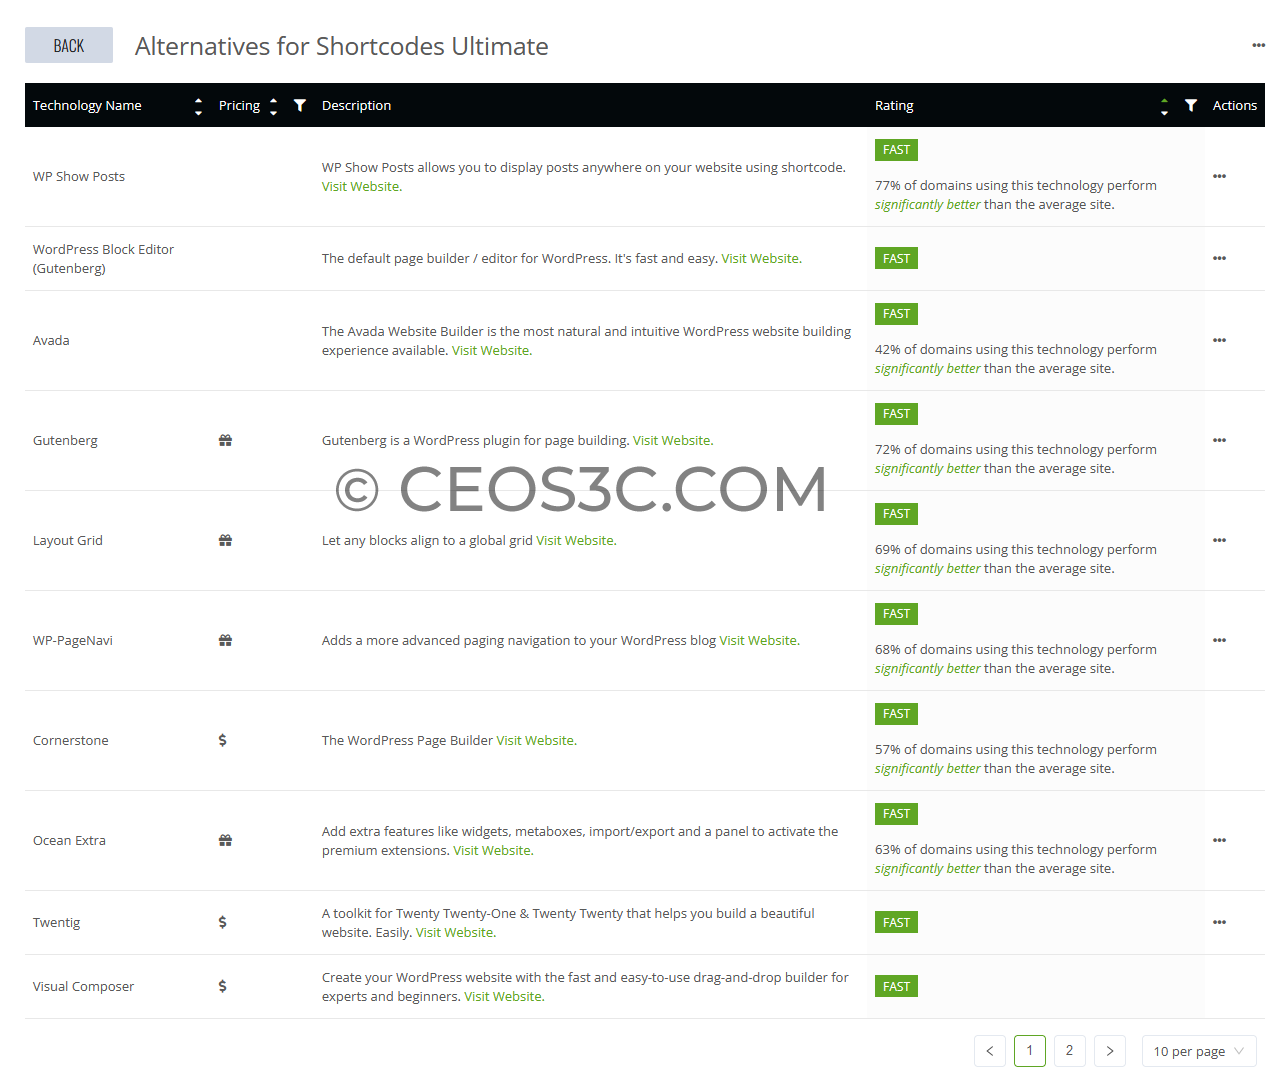The width and height of the screenshot is (1288, 1089).
Task: Open actions menu for Layout Grid
Action: [1219, 540]
